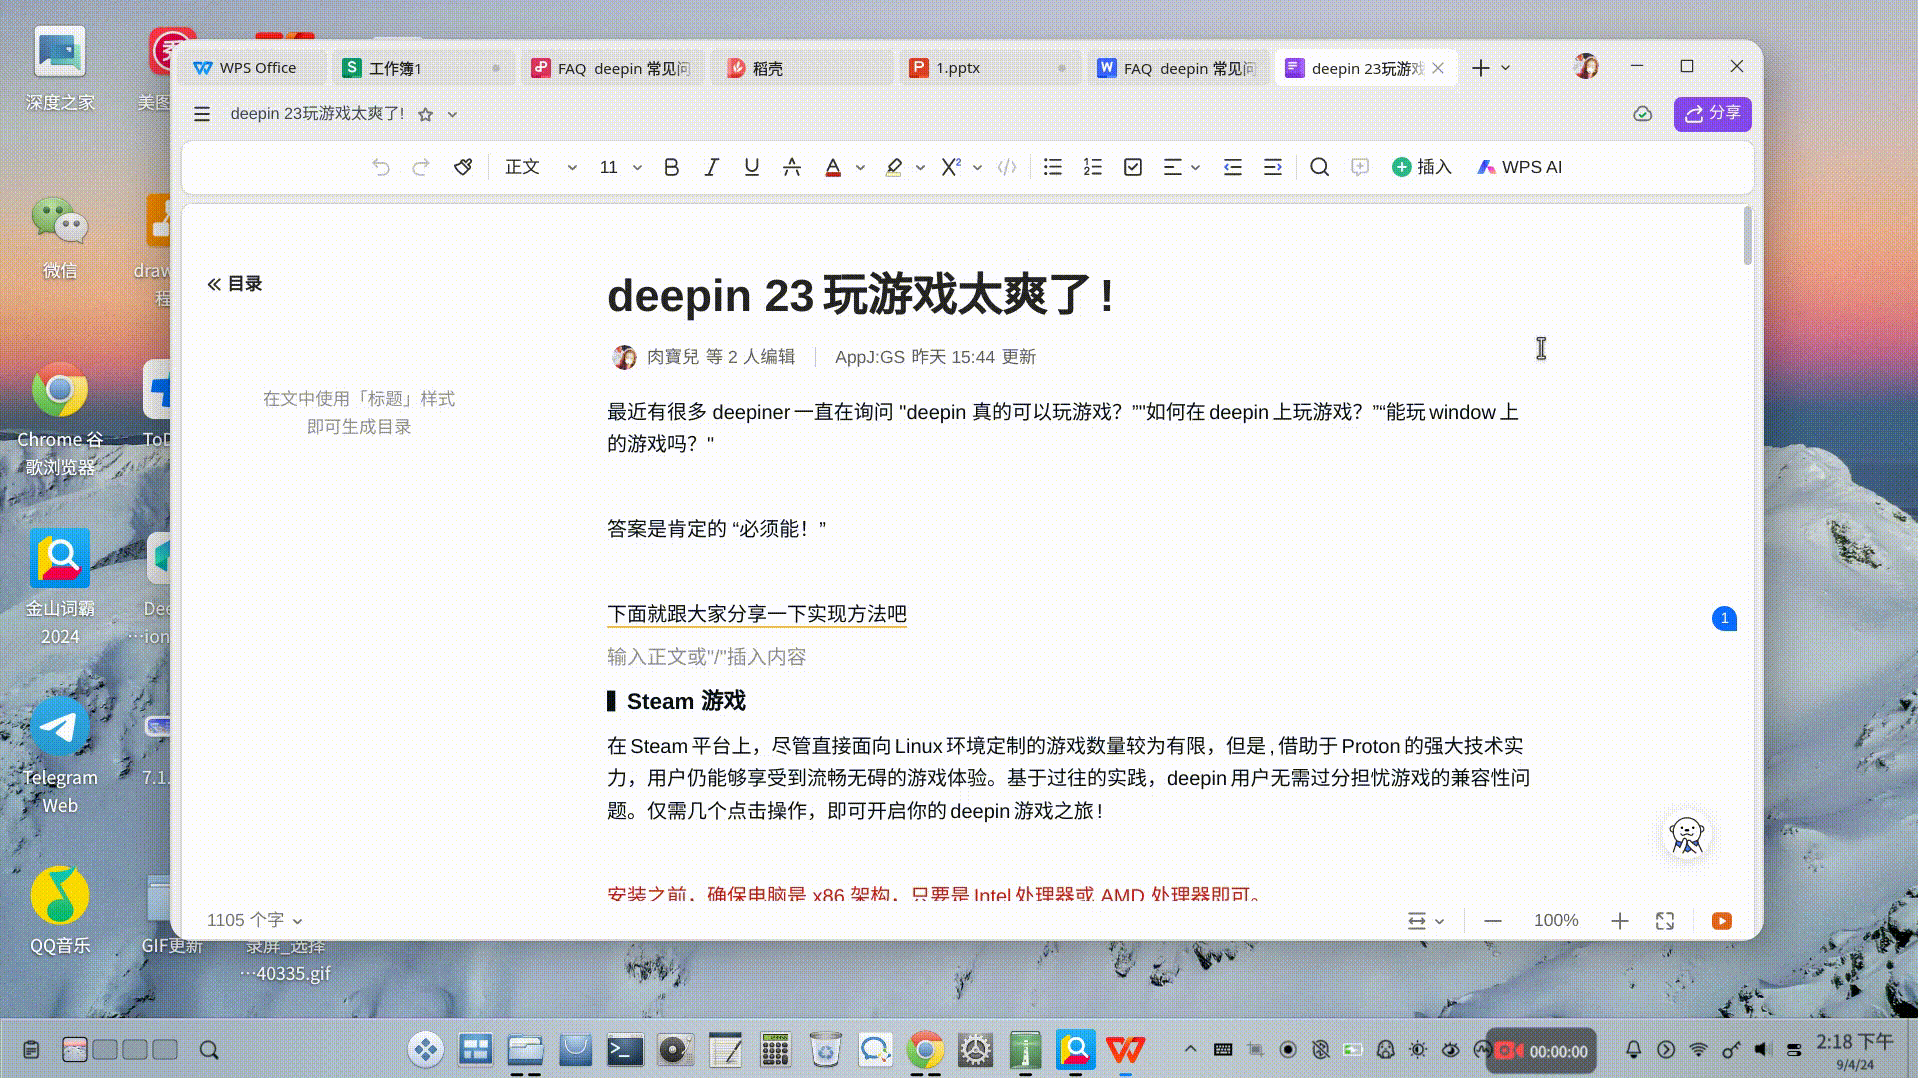Star the document as favorite
1918x1078 pixels.
pyautogui.click(x=426, y=114)
